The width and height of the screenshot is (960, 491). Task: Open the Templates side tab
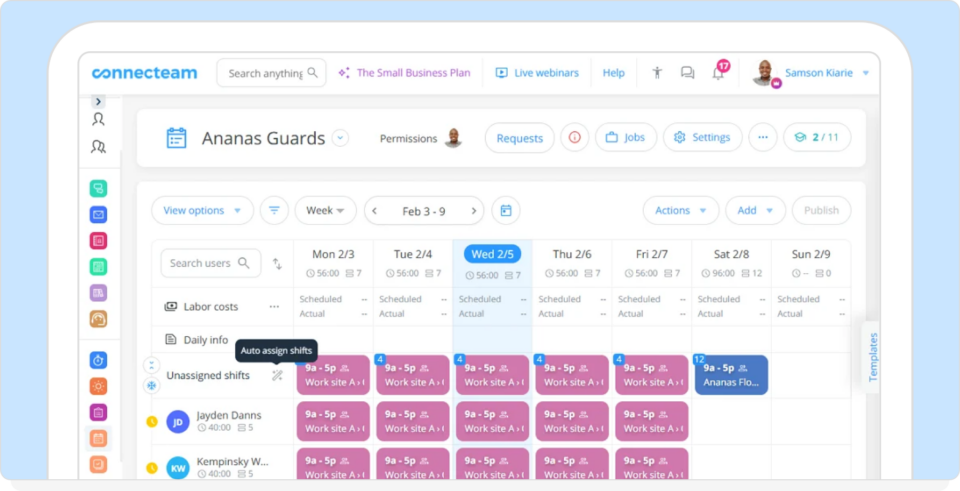872,357
